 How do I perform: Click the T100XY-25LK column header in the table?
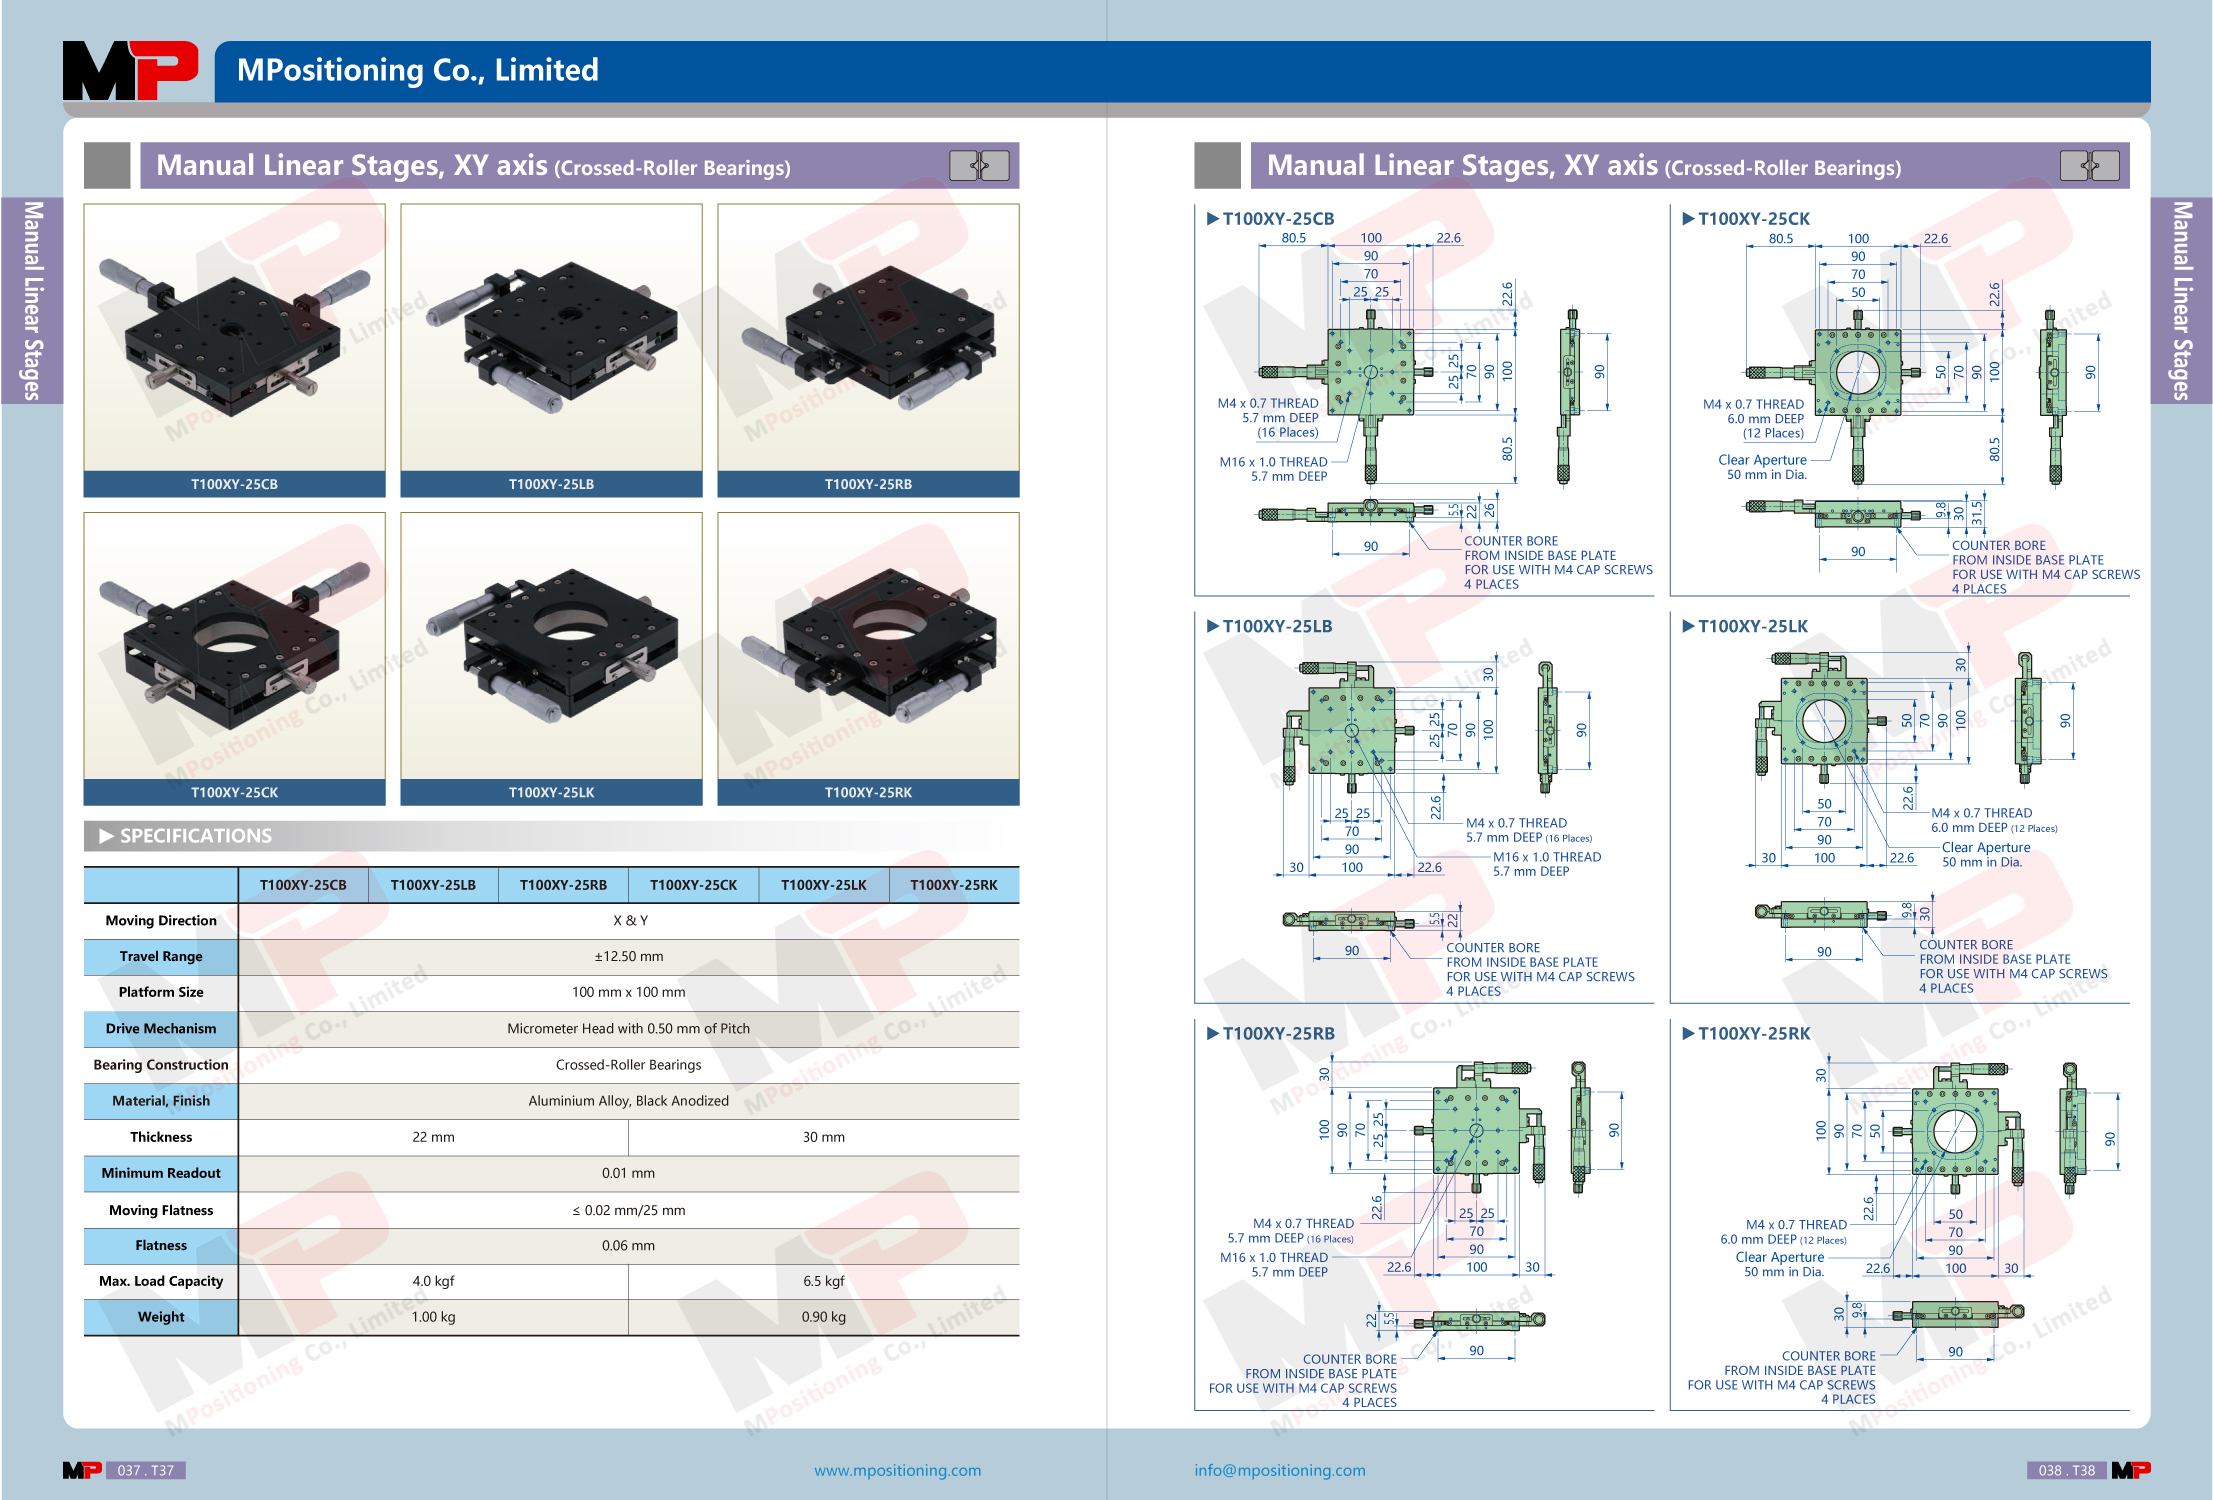point(823,885)
